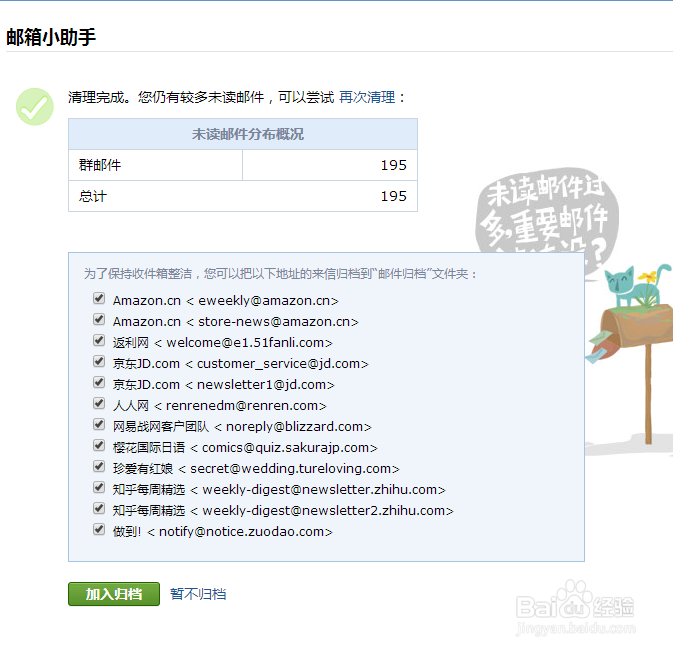Screen dimensions: 673x652
Task: Click the 群邮件 count 195
Action: tap(394, 165)
